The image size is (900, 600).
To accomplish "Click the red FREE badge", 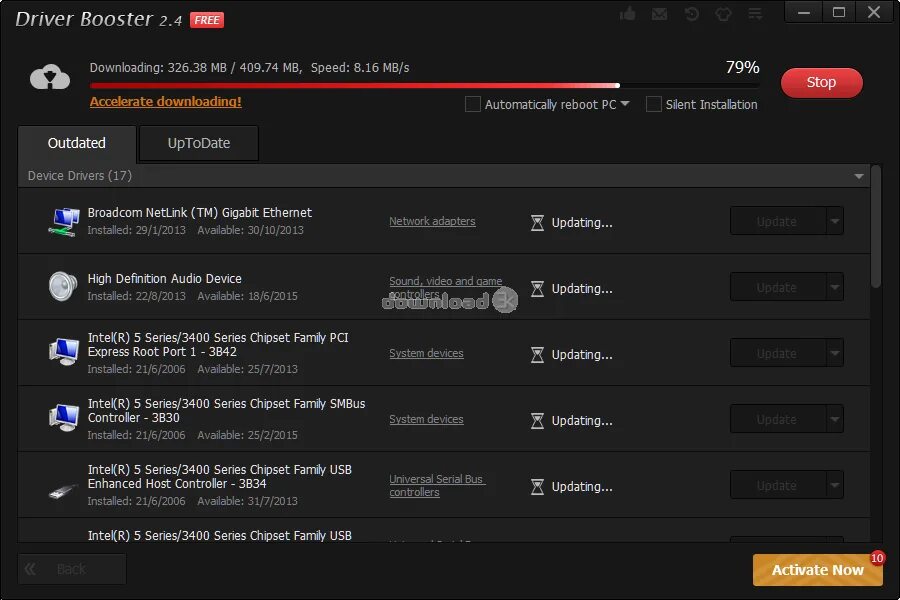I will click(207, 20).
